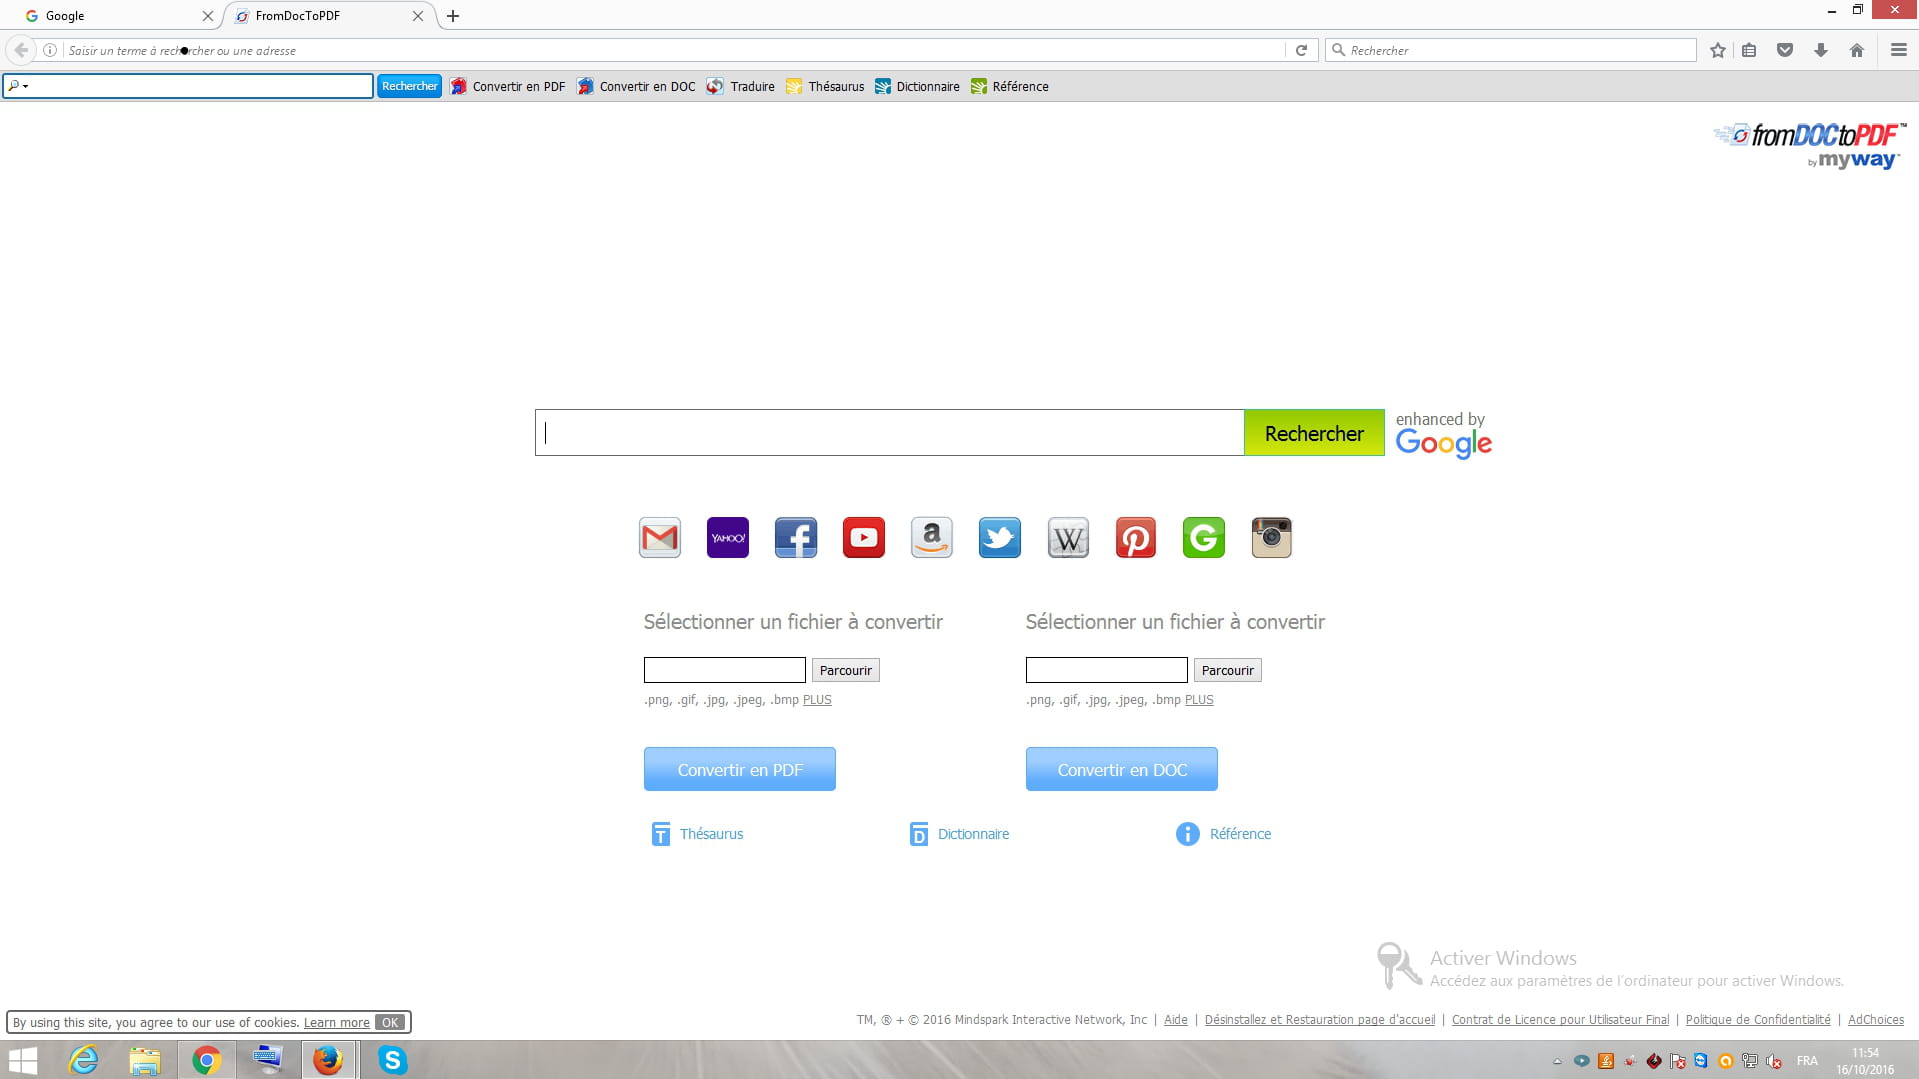Focus the main Google-enhanced search field
The width and height of the screenshot is (1919, 1079).
point(890,433)
